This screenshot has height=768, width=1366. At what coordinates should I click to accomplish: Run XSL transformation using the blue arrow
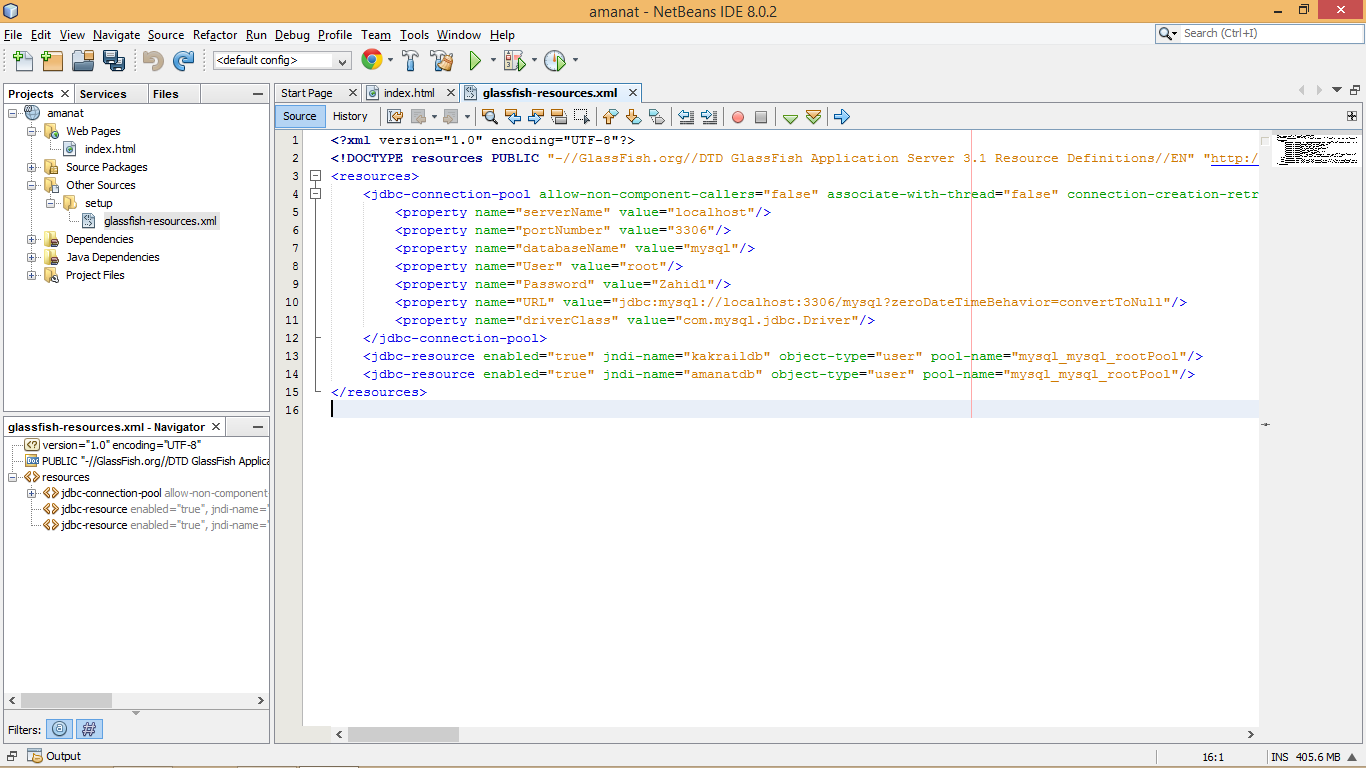coord(841,117)
